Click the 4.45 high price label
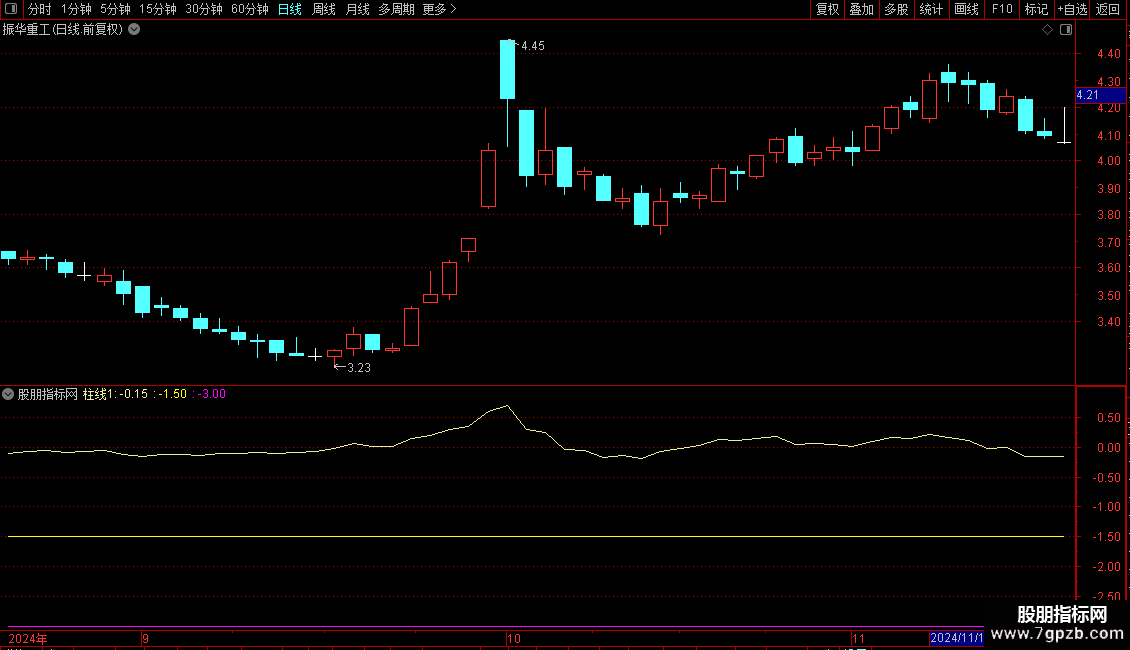Screen dimensions: 1130x650 [533, 46]
